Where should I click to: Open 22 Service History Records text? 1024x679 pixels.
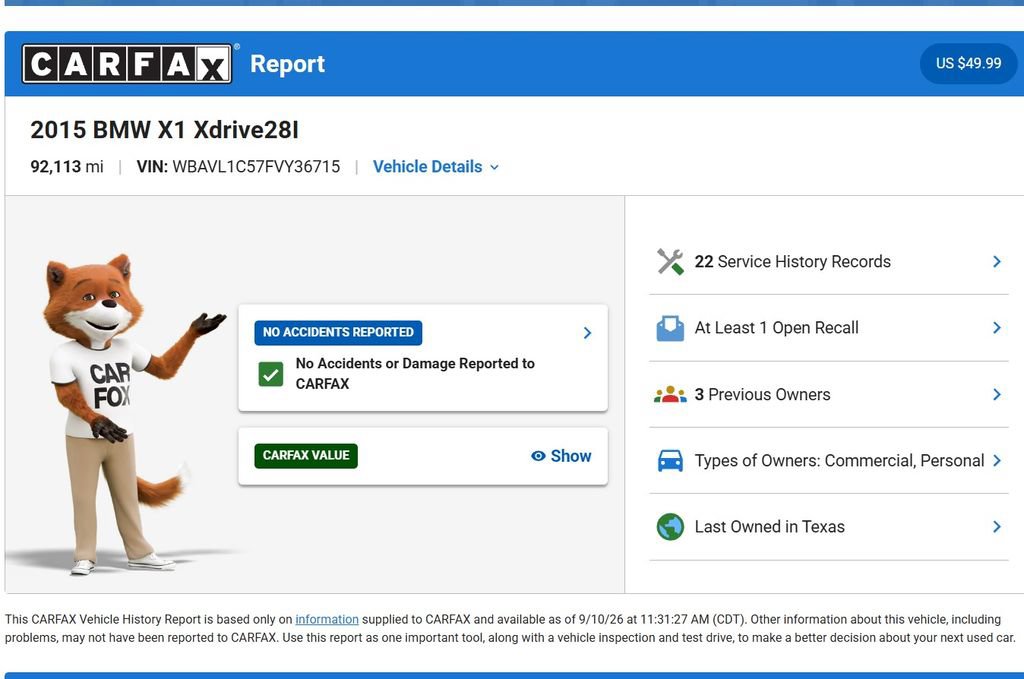[x=792, y=262]
